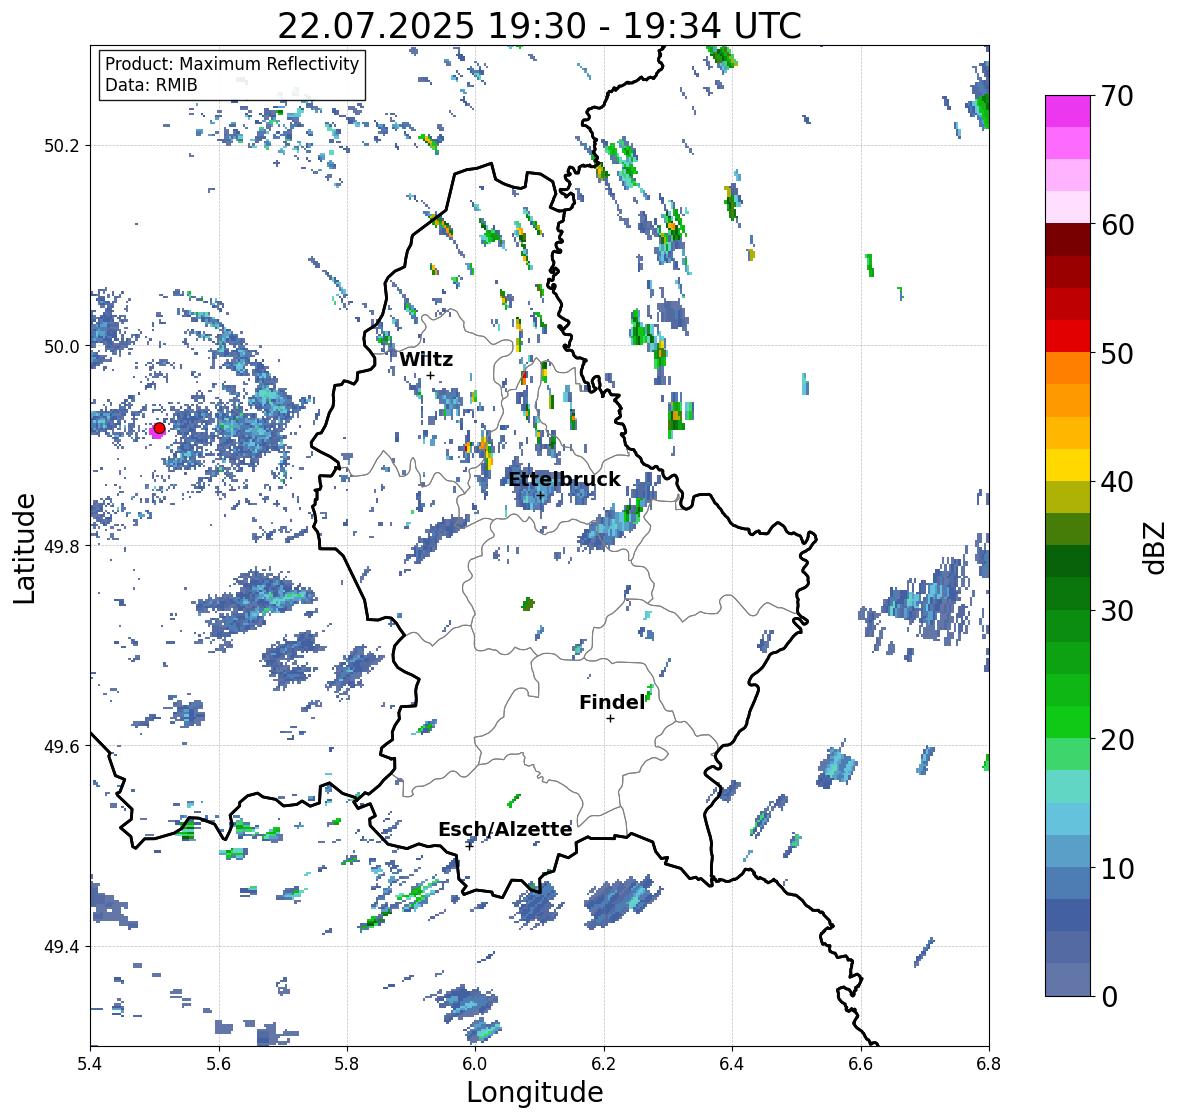Click the title '22.07.2025 19:30 - 19:34 UTC'

click(539, 26)
